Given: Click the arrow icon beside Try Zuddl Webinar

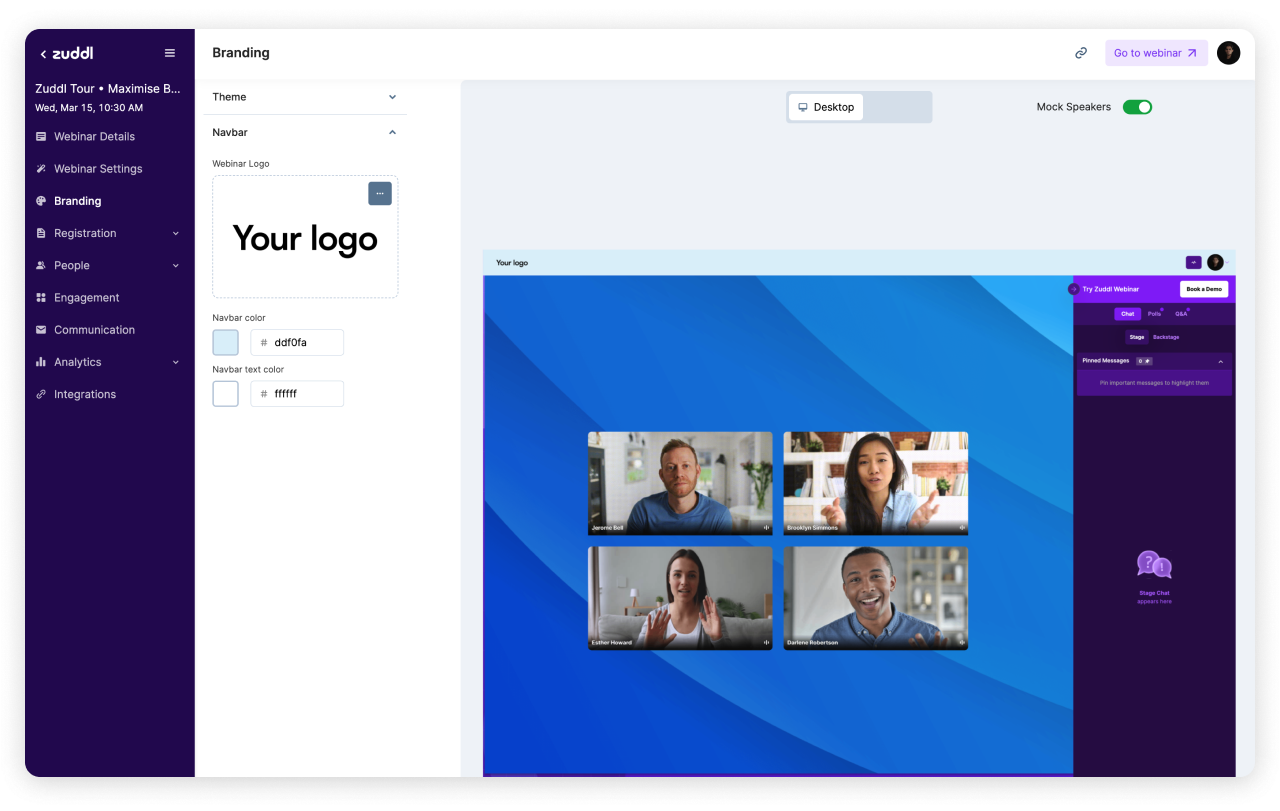Looking at the screenshot, I should [1073, 289].
